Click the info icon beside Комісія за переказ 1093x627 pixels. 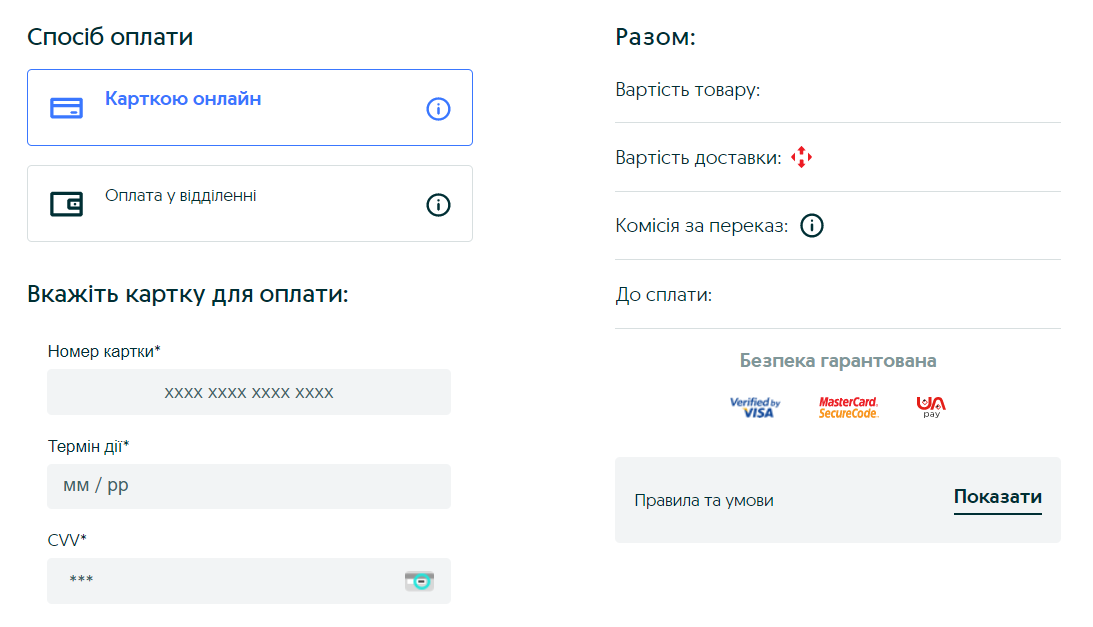(x=811, y=226)
